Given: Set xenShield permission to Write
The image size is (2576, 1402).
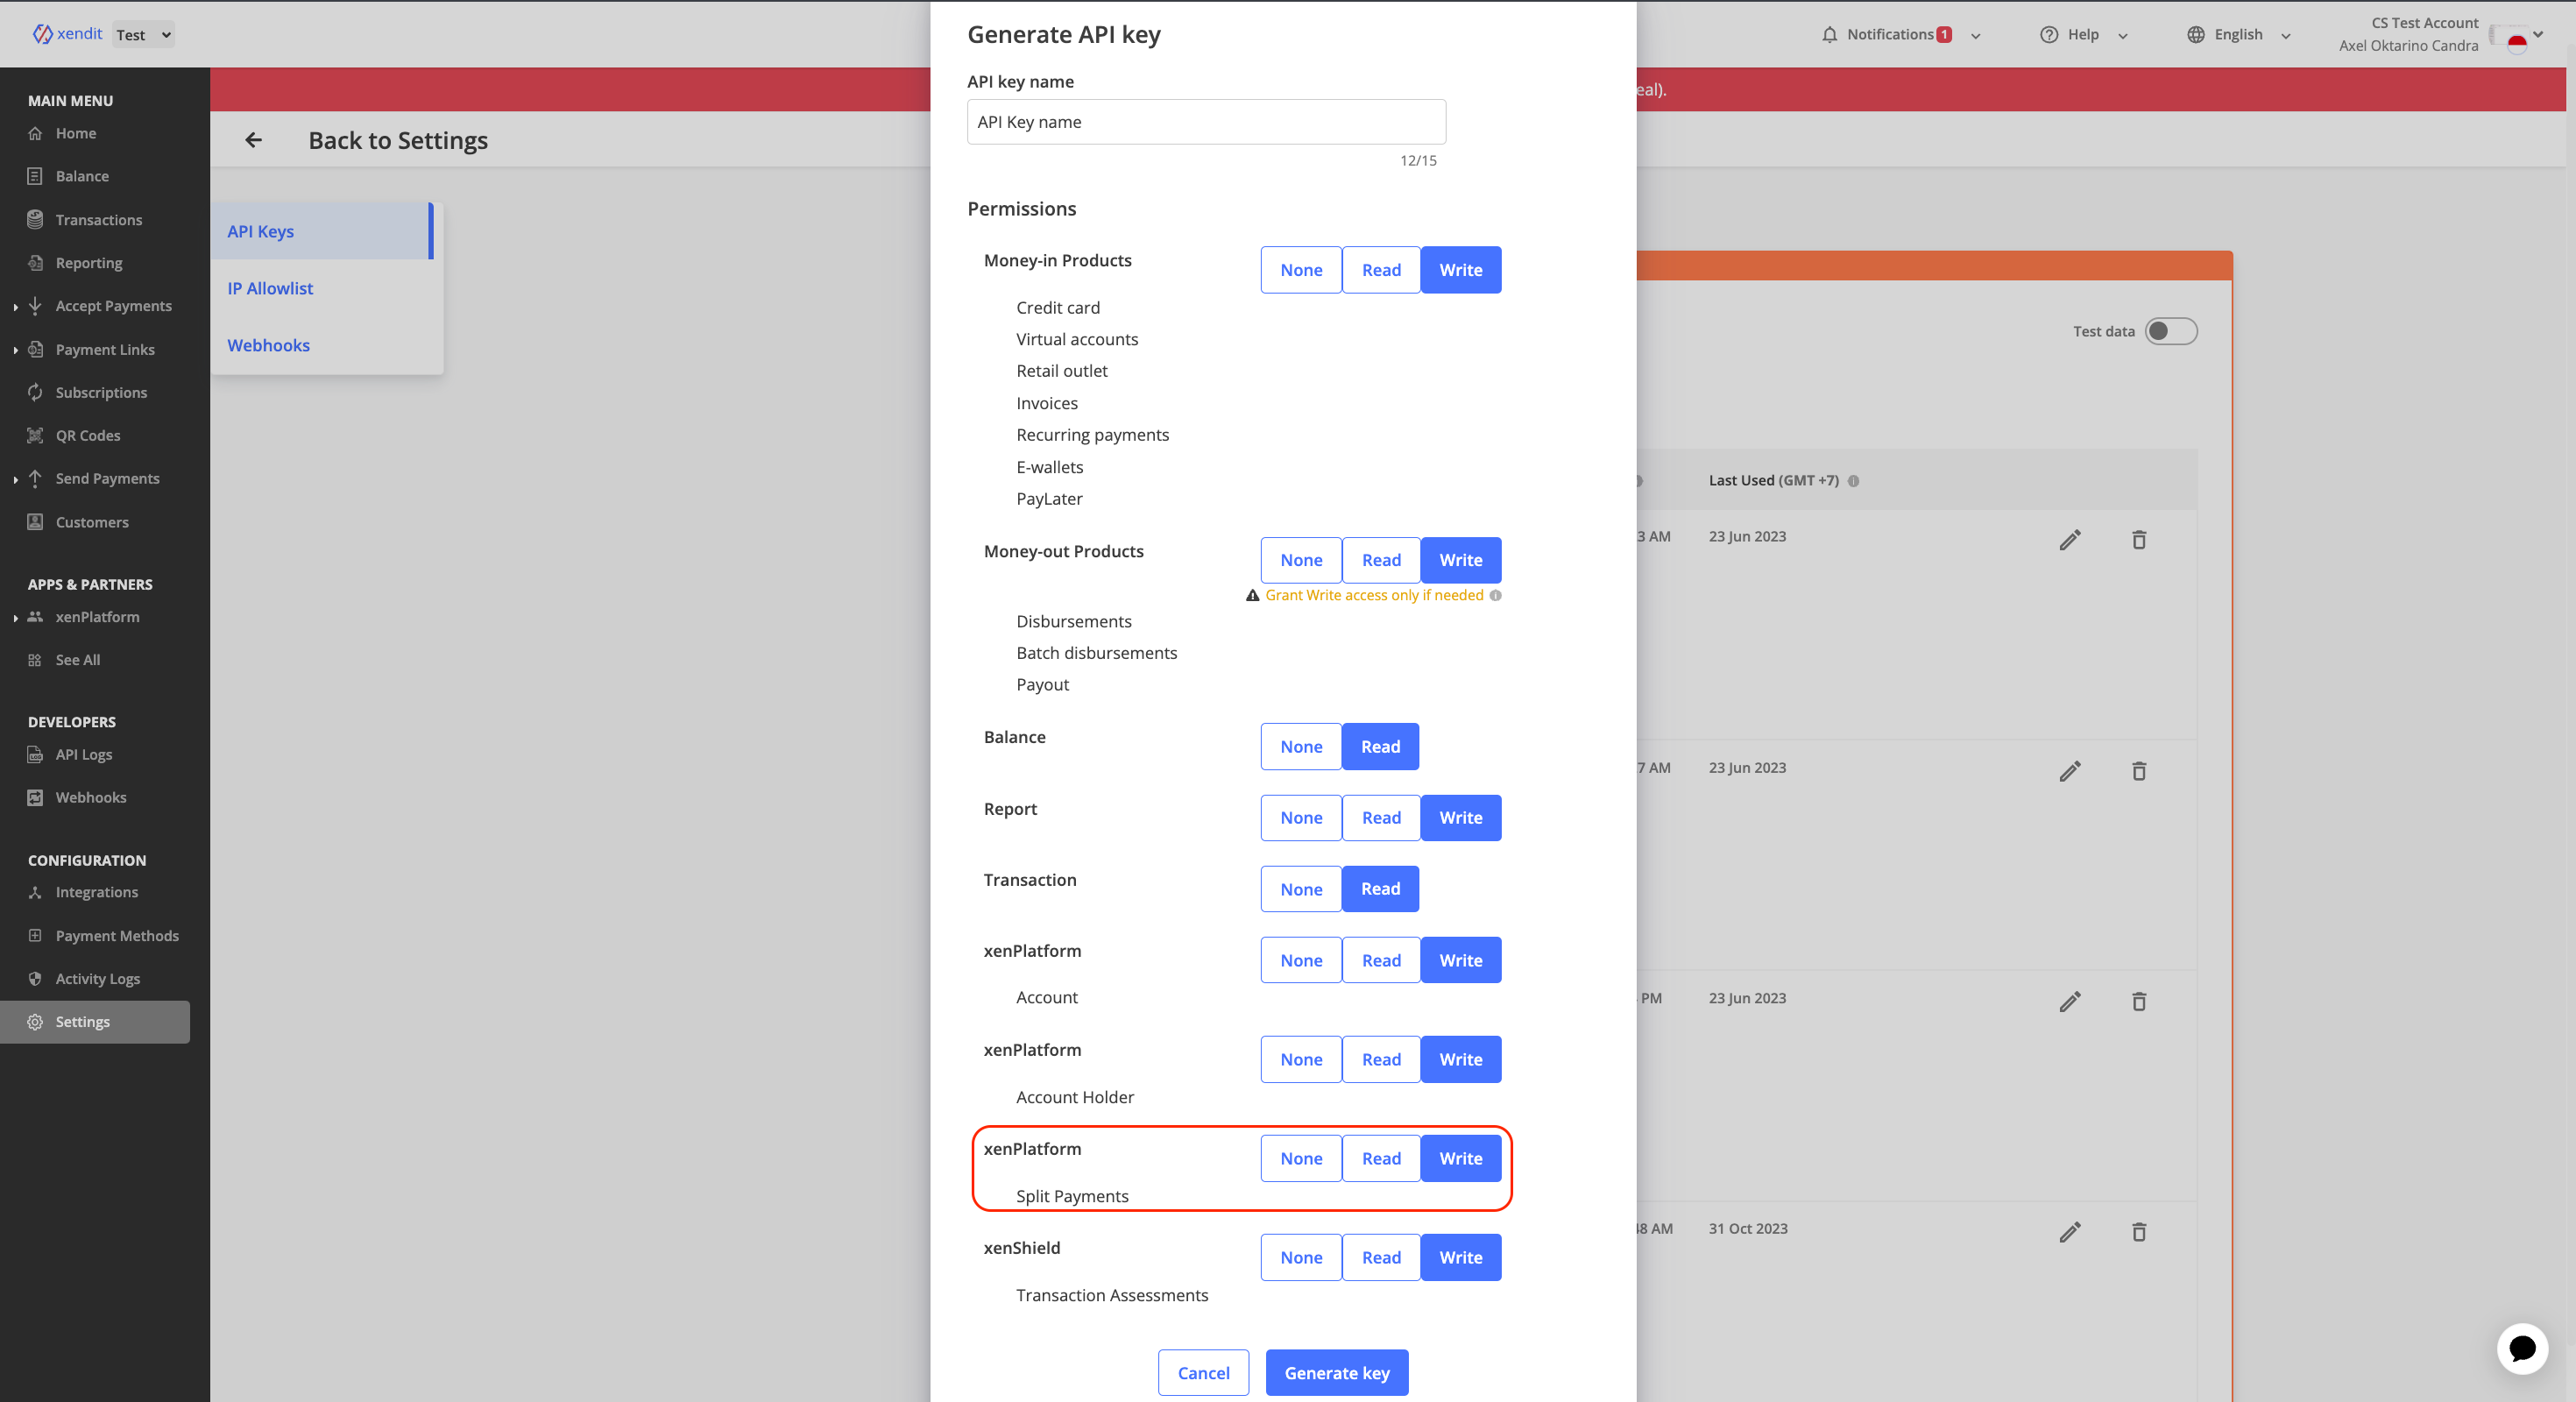Looking at the screenshot, I should (1461, 1257).
